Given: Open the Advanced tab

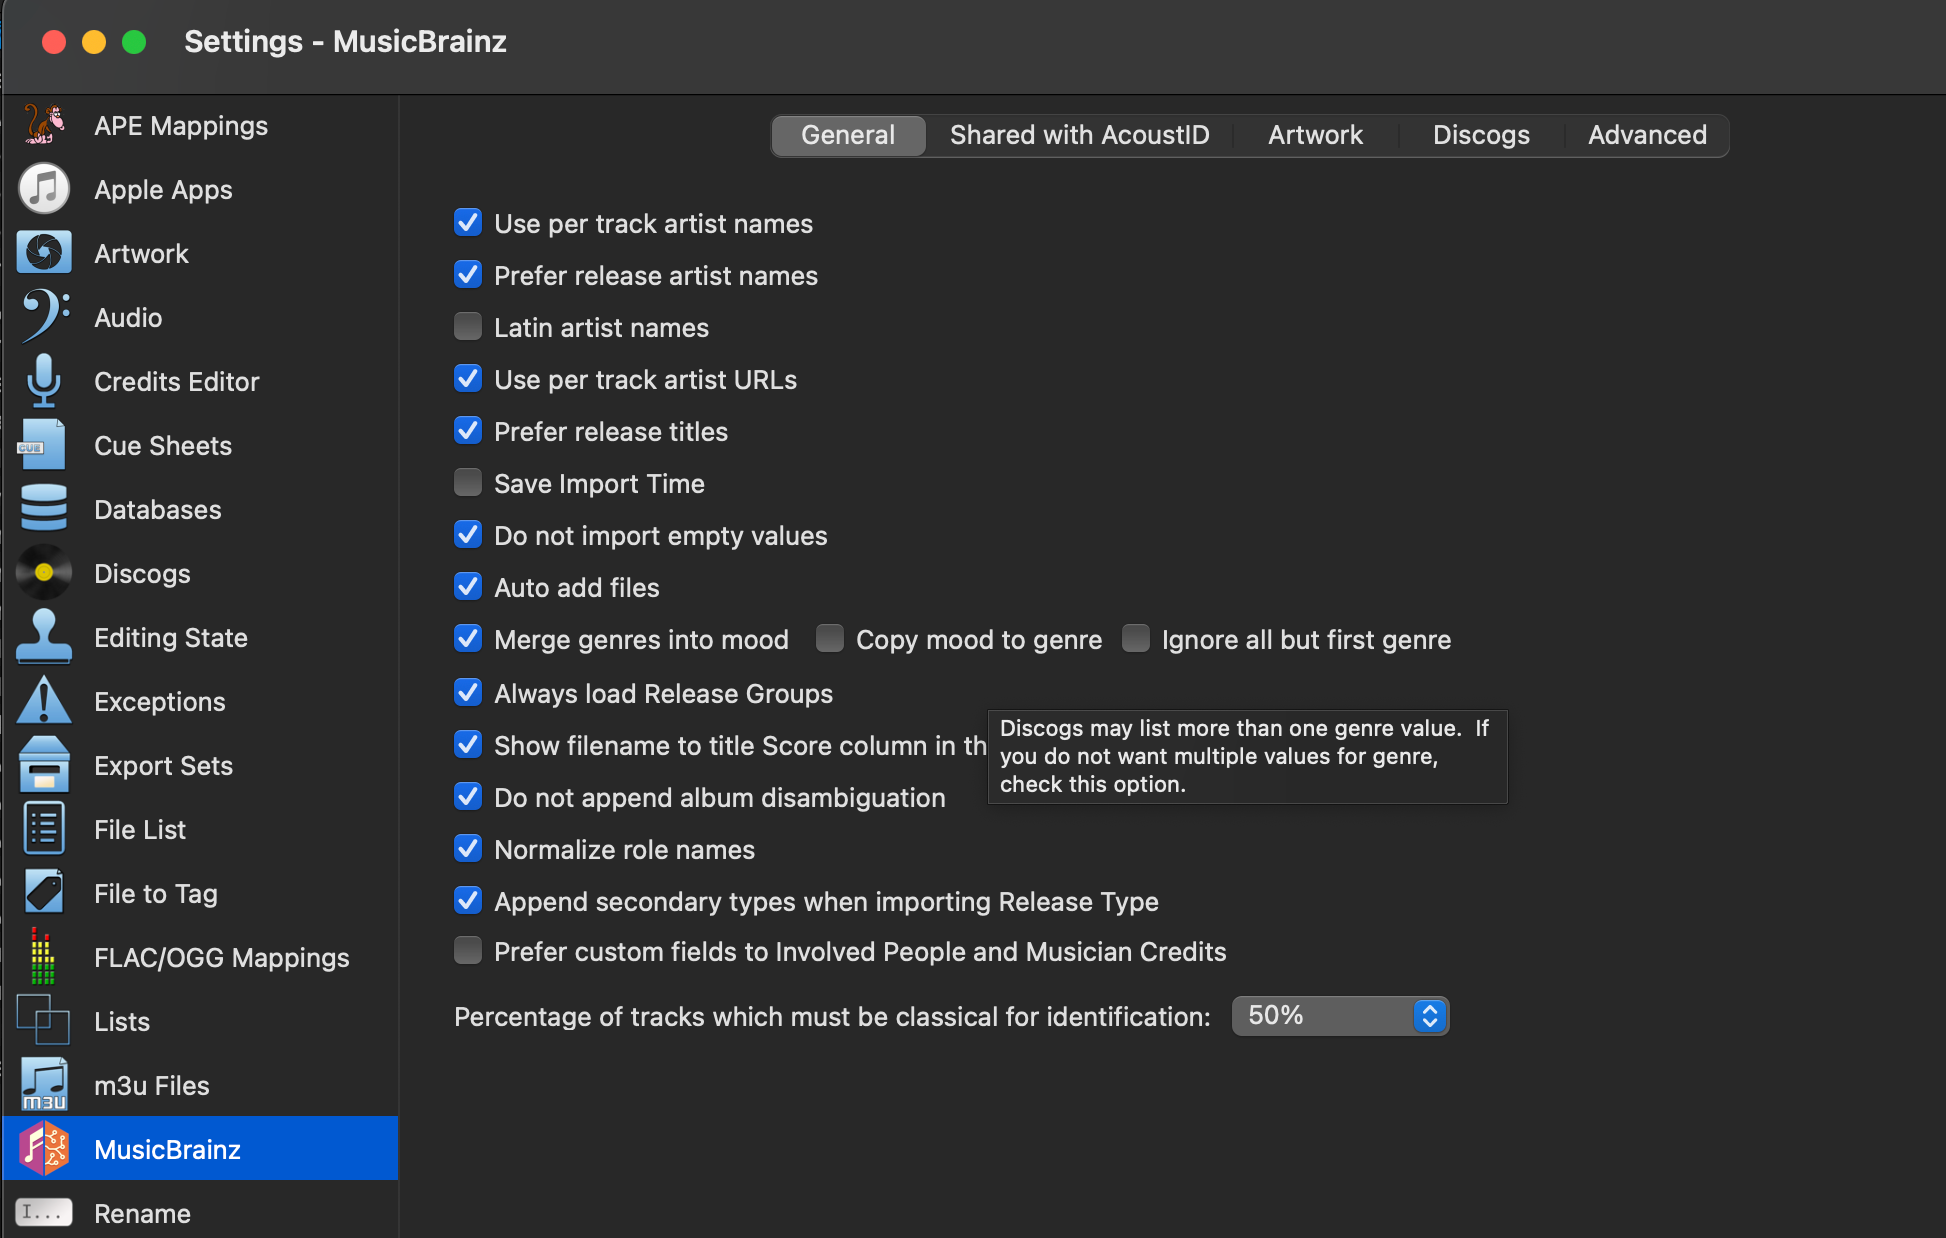Looking at the screenshot, I should (x=1647, y=135).
